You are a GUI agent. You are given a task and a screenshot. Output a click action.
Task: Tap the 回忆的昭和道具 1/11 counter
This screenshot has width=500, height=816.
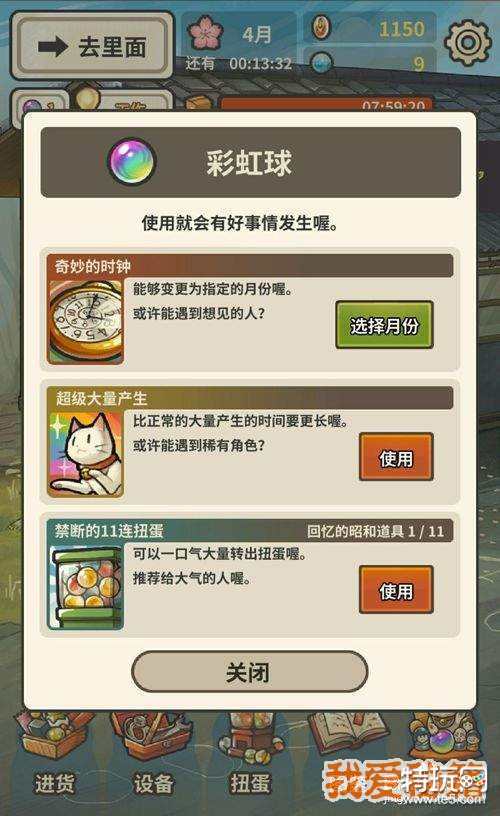pos(375,531)
